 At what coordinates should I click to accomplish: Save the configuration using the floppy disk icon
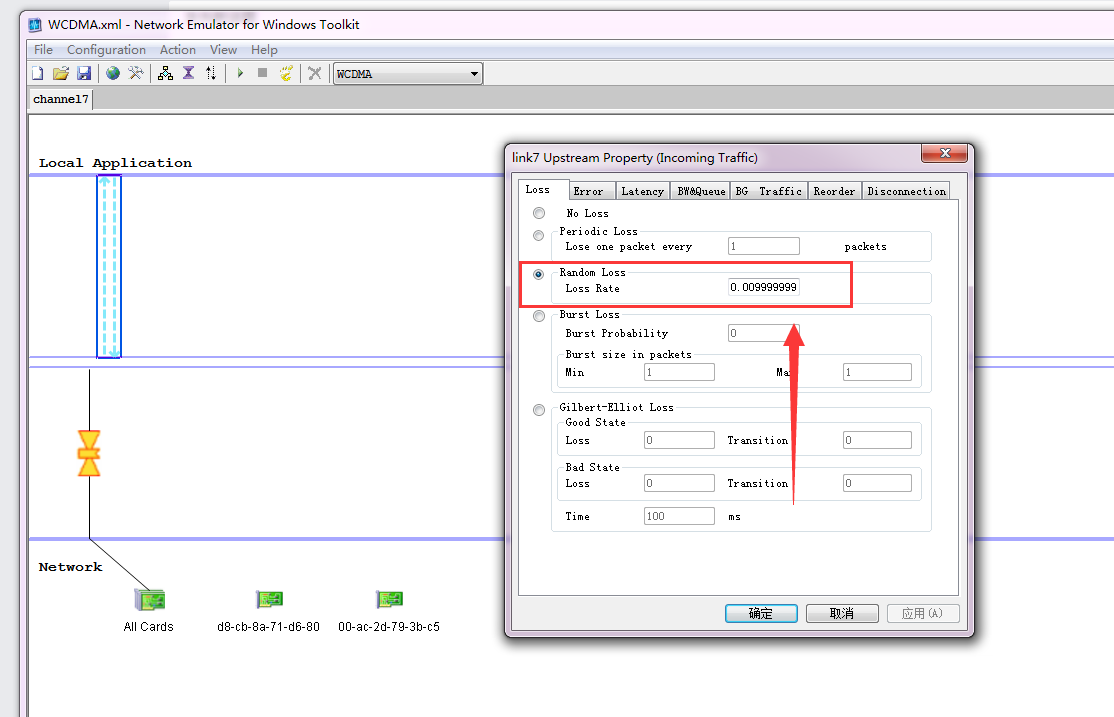click(84, 73)
